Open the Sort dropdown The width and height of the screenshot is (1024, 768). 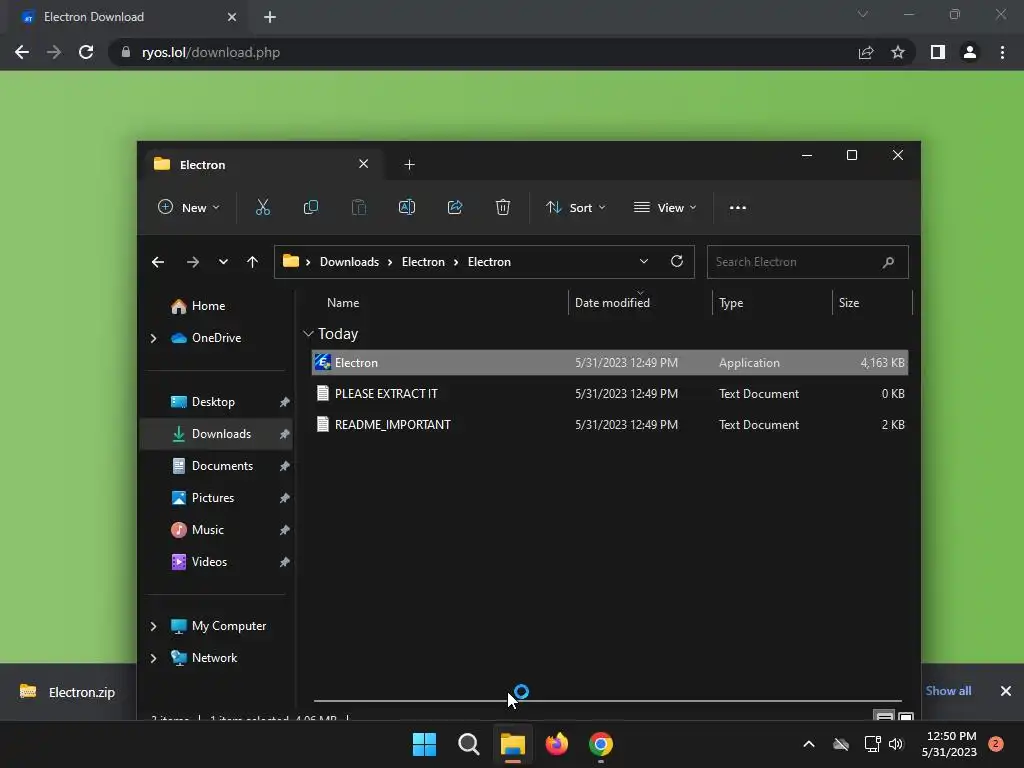[576, 208]
